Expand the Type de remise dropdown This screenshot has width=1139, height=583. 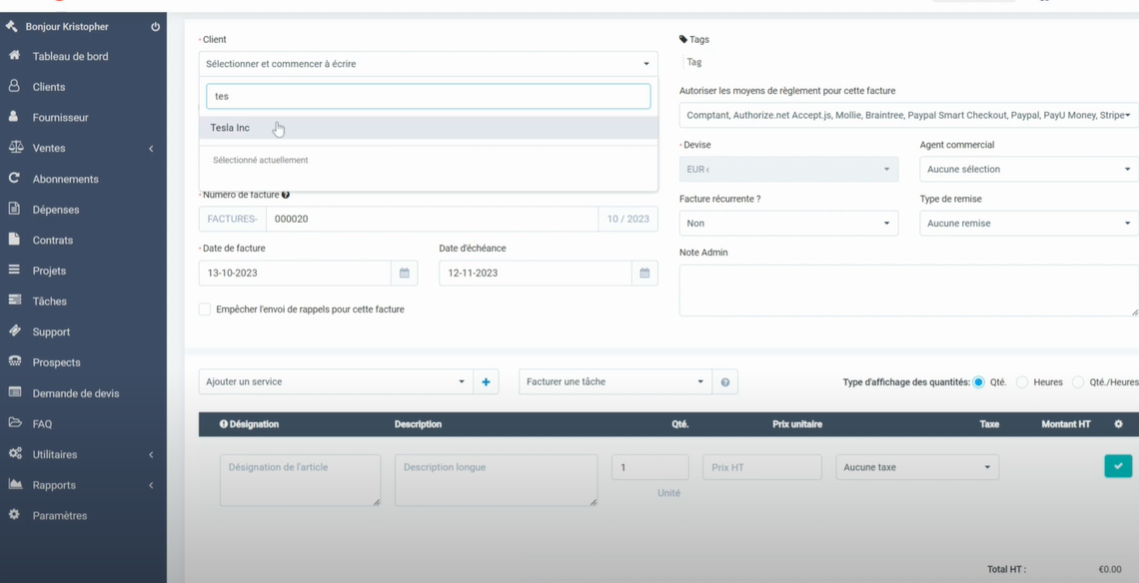pos(1028,224)
